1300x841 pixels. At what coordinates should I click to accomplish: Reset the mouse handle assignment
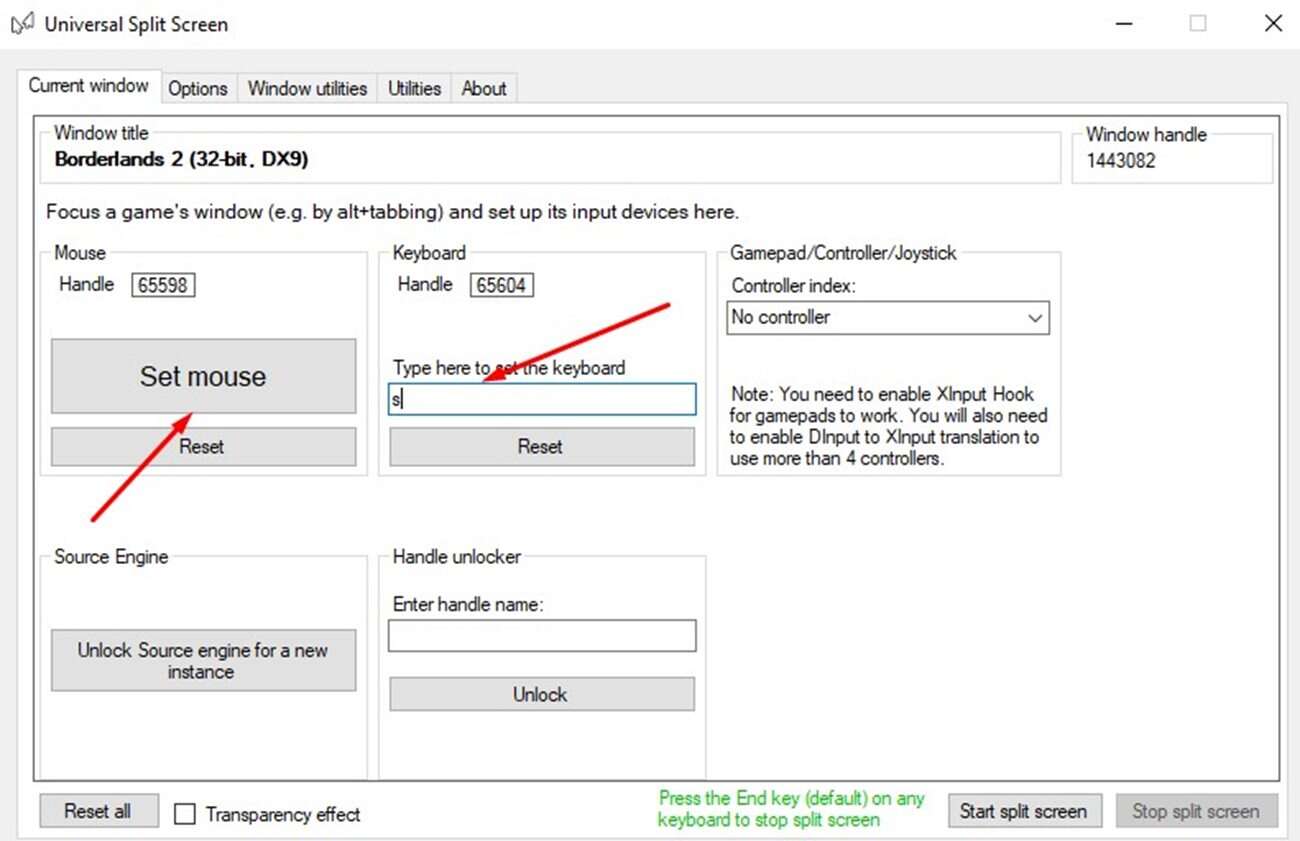coord(203,447)
